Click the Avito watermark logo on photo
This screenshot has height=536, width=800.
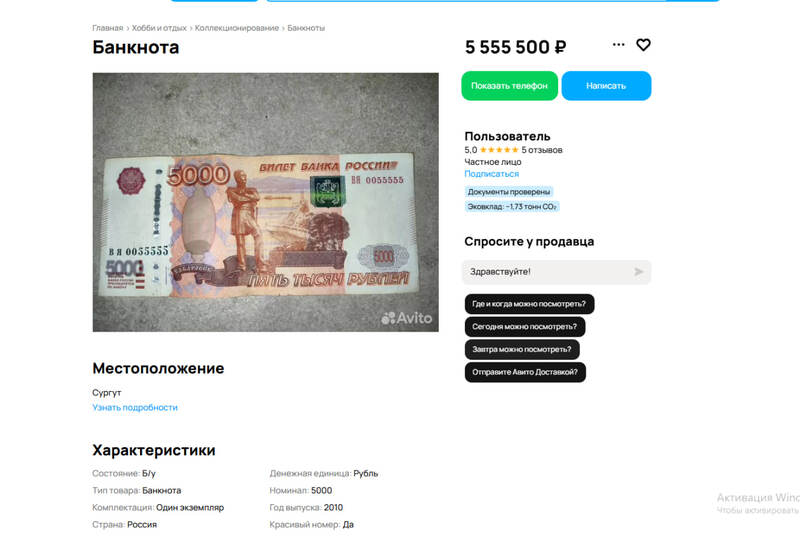(x=407, y=318)
